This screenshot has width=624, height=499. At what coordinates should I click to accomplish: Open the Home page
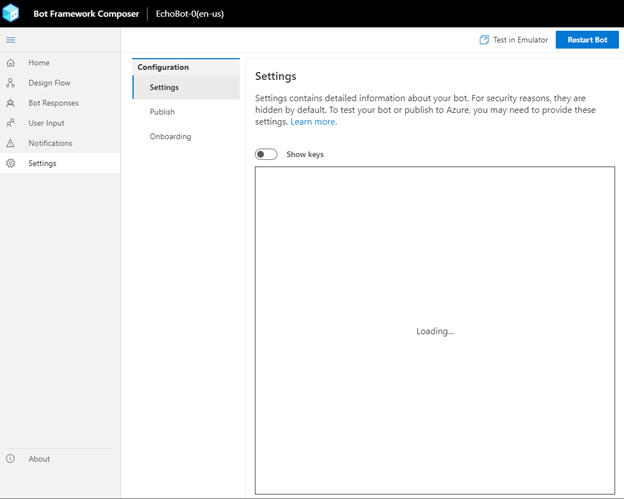(60, 63)
